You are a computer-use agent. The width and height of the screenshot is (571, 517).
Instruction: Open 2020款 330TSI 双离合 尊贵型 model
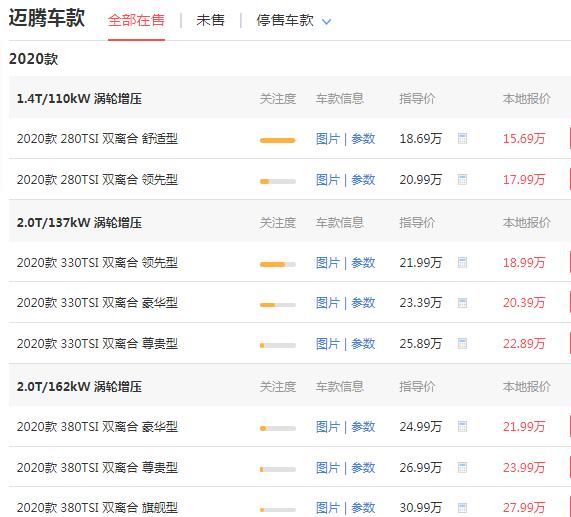(x=97, y=343)
